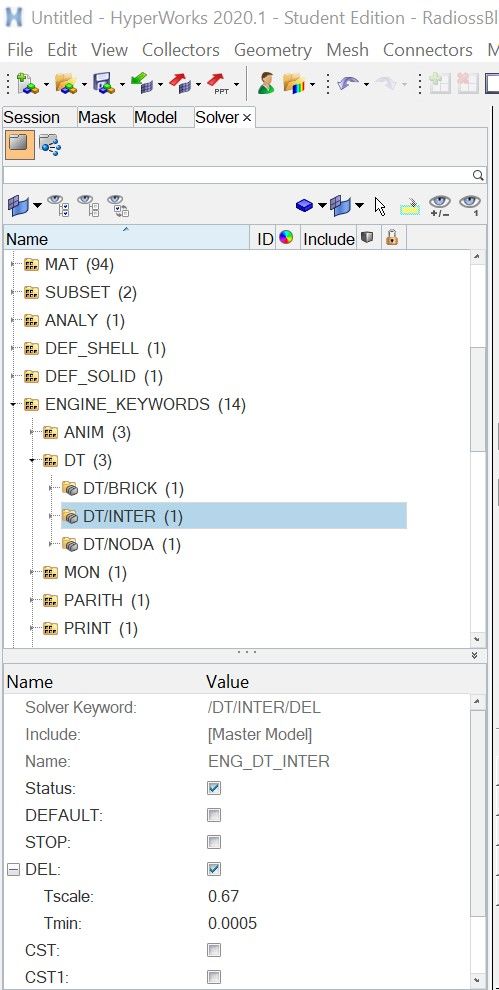Screen dimensions: 499x990
Task: Click the New Model toolbar icon
Action: tap(25, 83)
